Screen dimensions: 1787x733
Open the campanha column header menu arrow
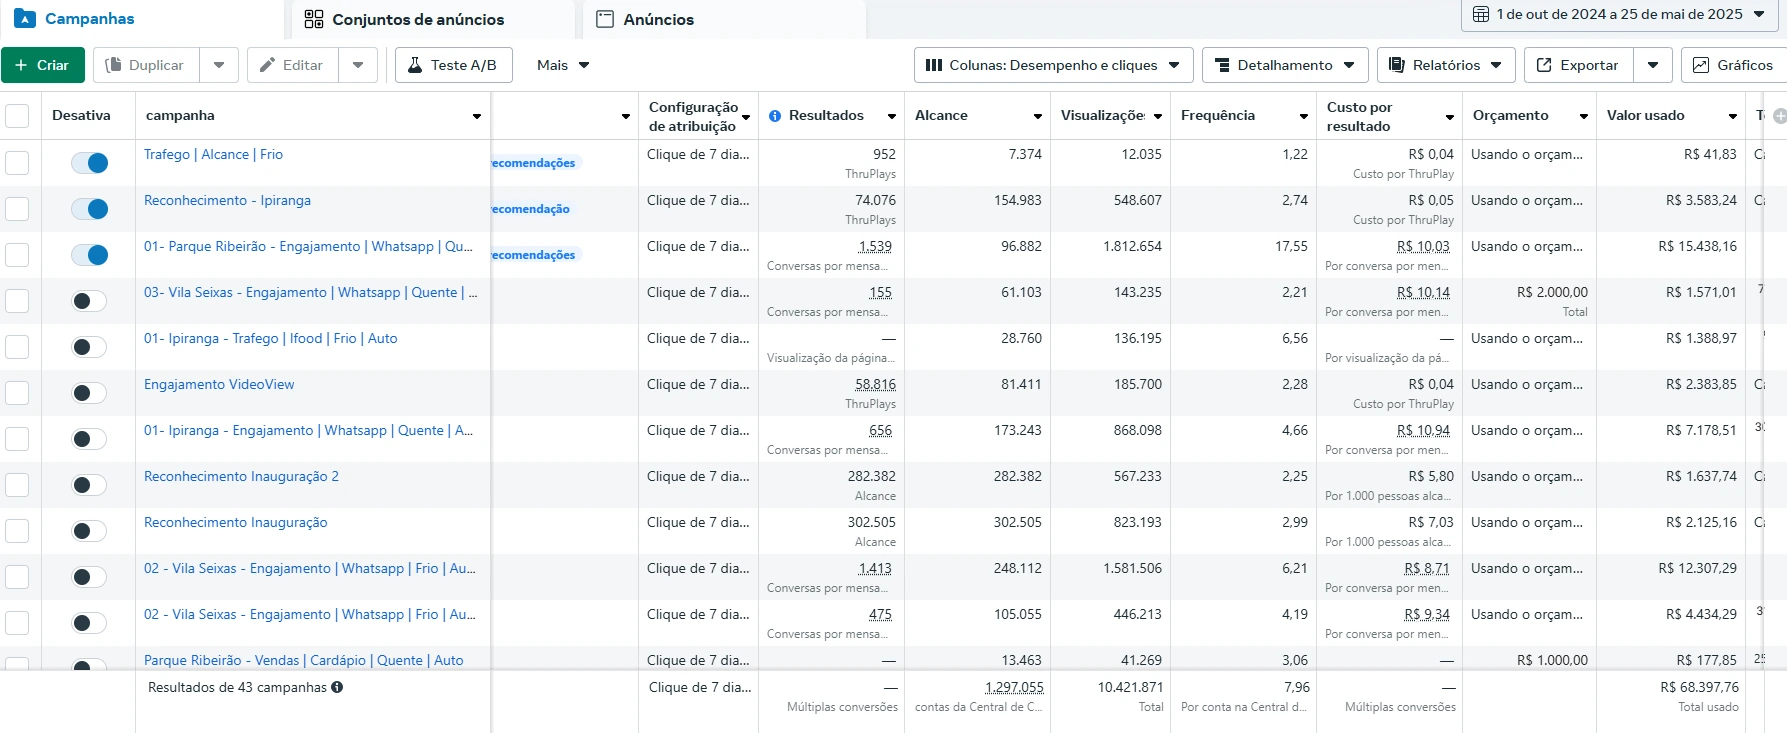pyautogui.click(x=477, y=117)
